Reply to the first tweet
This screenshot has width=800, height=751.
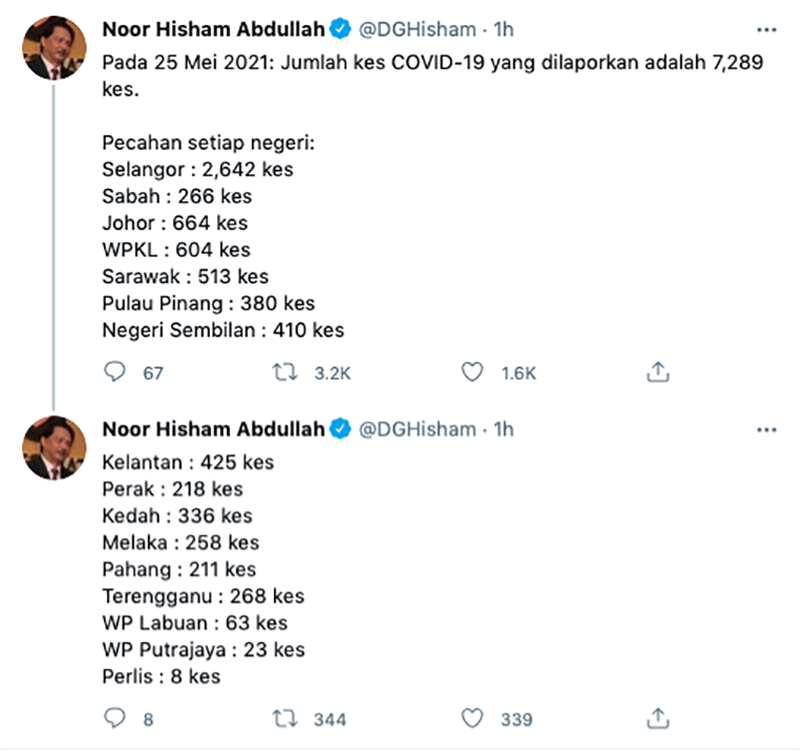(x=116, y=372)
